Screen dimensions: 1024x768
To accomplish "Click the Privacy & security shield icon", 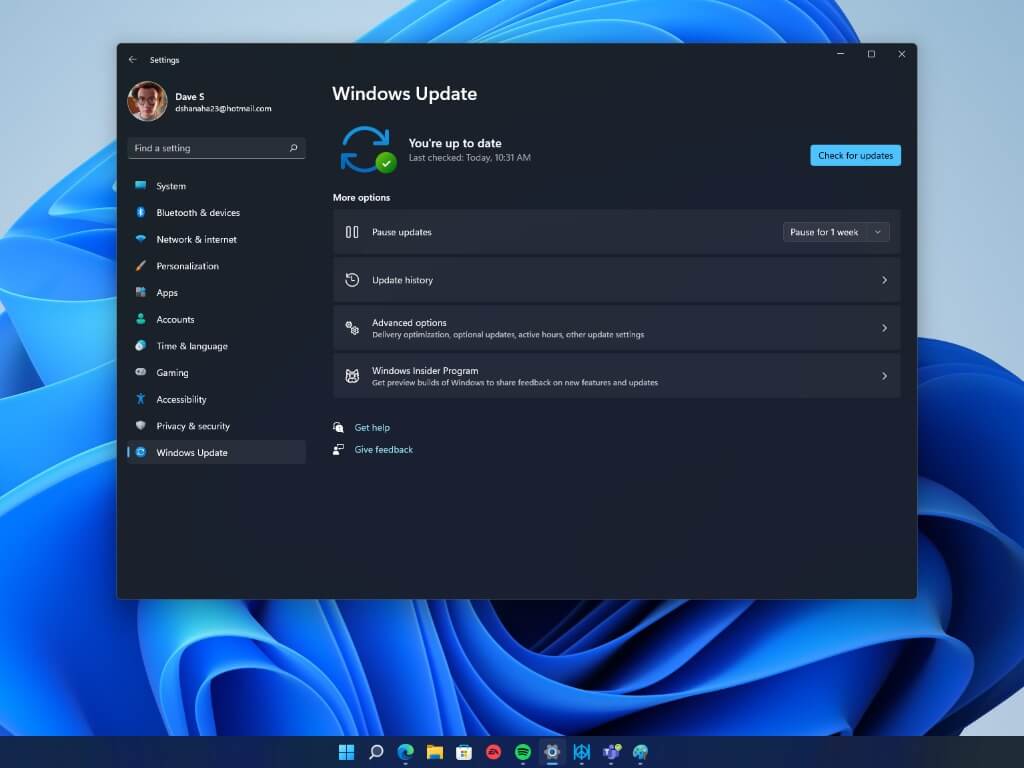I will coord(140,425).
